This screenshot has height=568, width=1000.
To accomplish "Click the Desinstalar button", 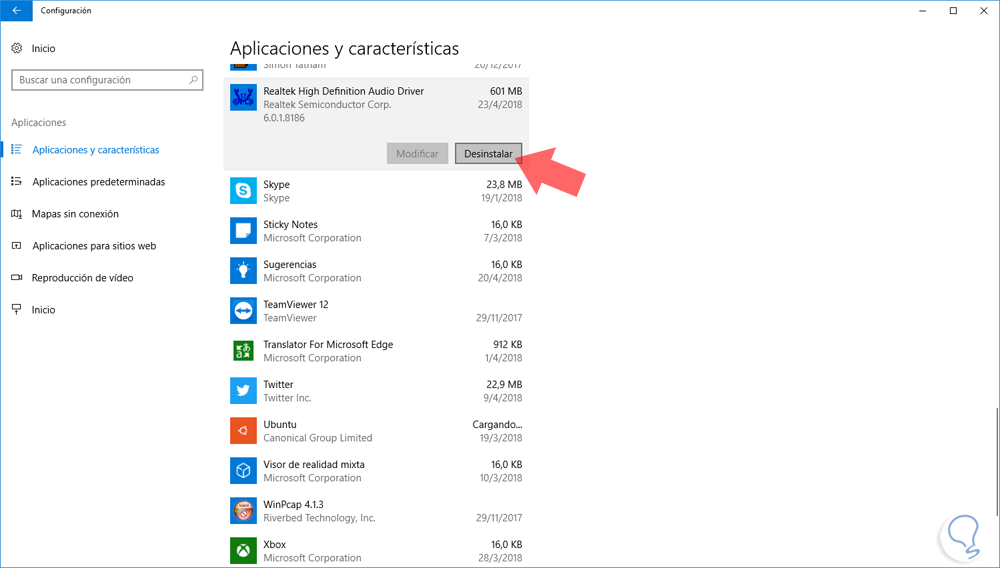I will (x=489, y=154).
